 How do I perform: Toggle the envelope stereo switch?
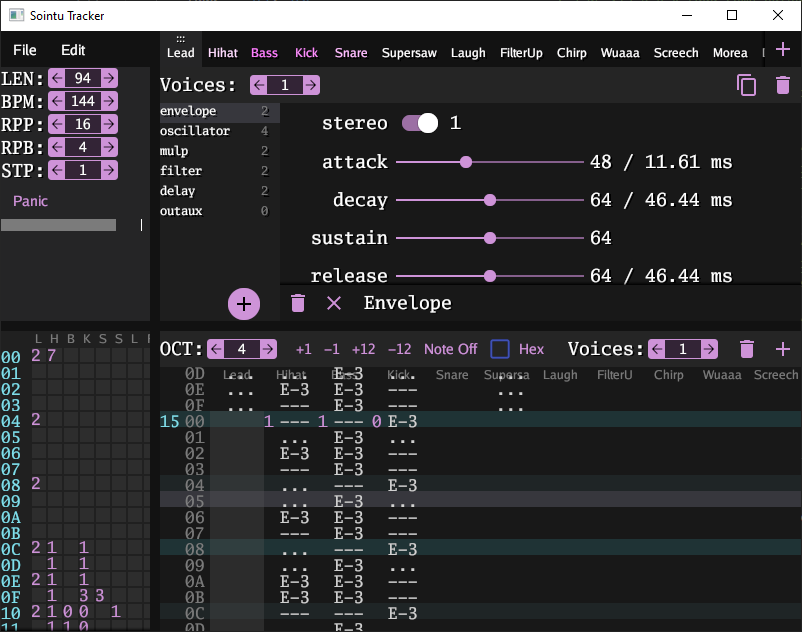point(421,121)
